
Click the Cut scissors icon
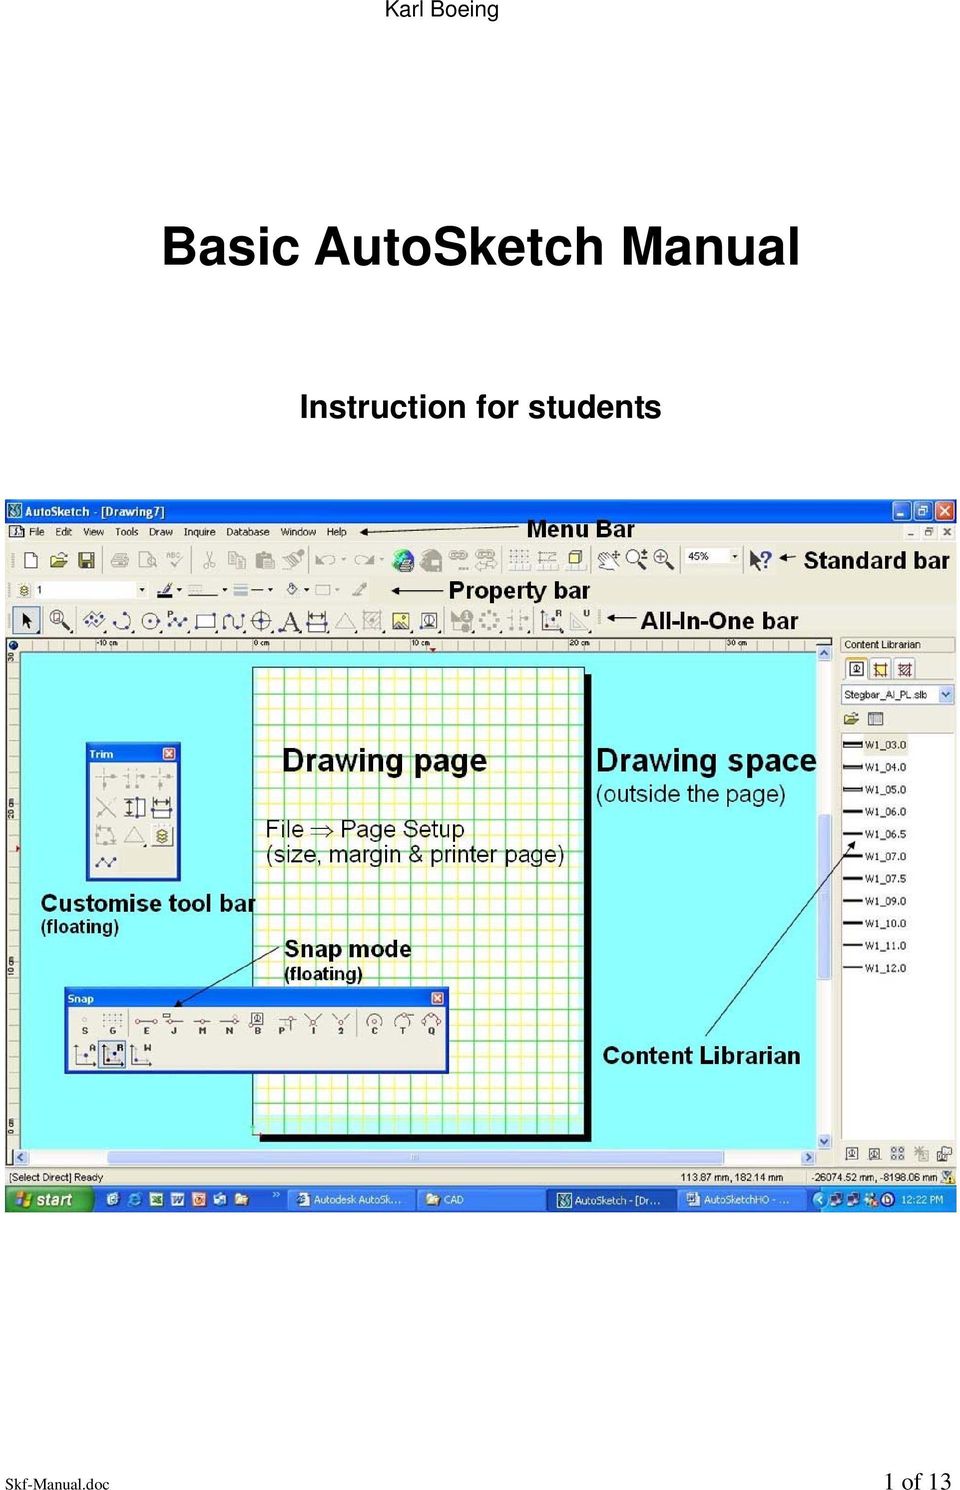click(209, 561)
